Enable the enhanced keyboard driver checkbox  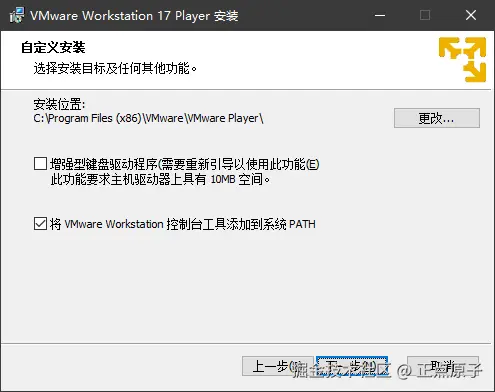coord(40,164)
